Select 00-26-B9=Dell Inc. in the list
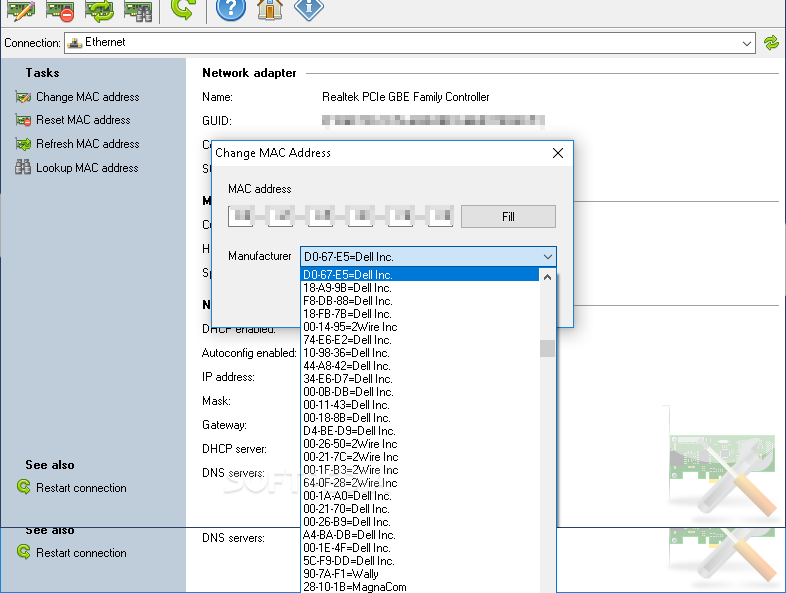786x593 pixels. point(420,522)
